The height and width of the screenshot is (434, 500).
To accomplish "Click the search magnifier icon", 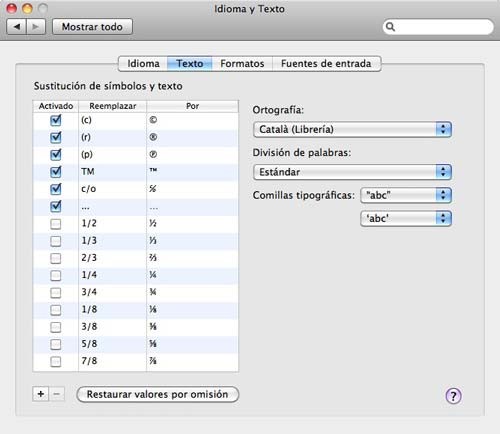I will (x=390, y=27).
